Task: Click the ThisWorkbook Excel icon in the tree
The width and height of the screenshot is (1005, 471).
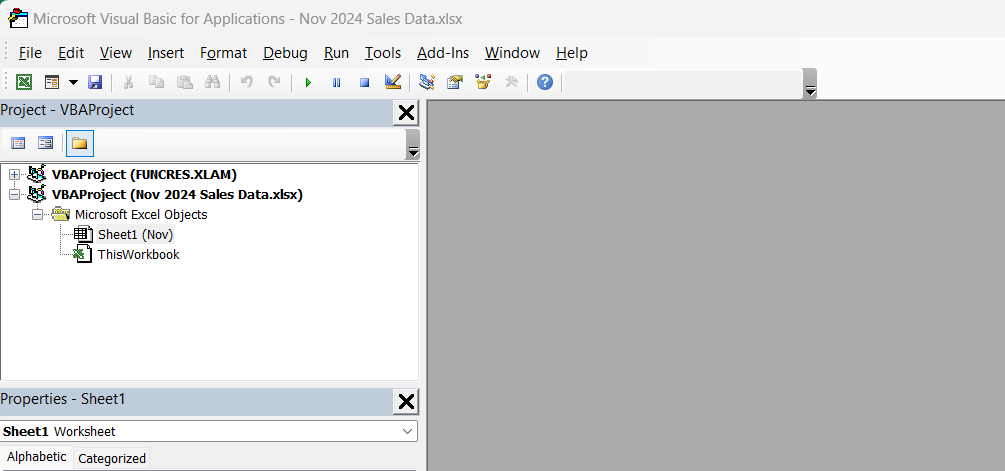Action: [x=83, y=254]
